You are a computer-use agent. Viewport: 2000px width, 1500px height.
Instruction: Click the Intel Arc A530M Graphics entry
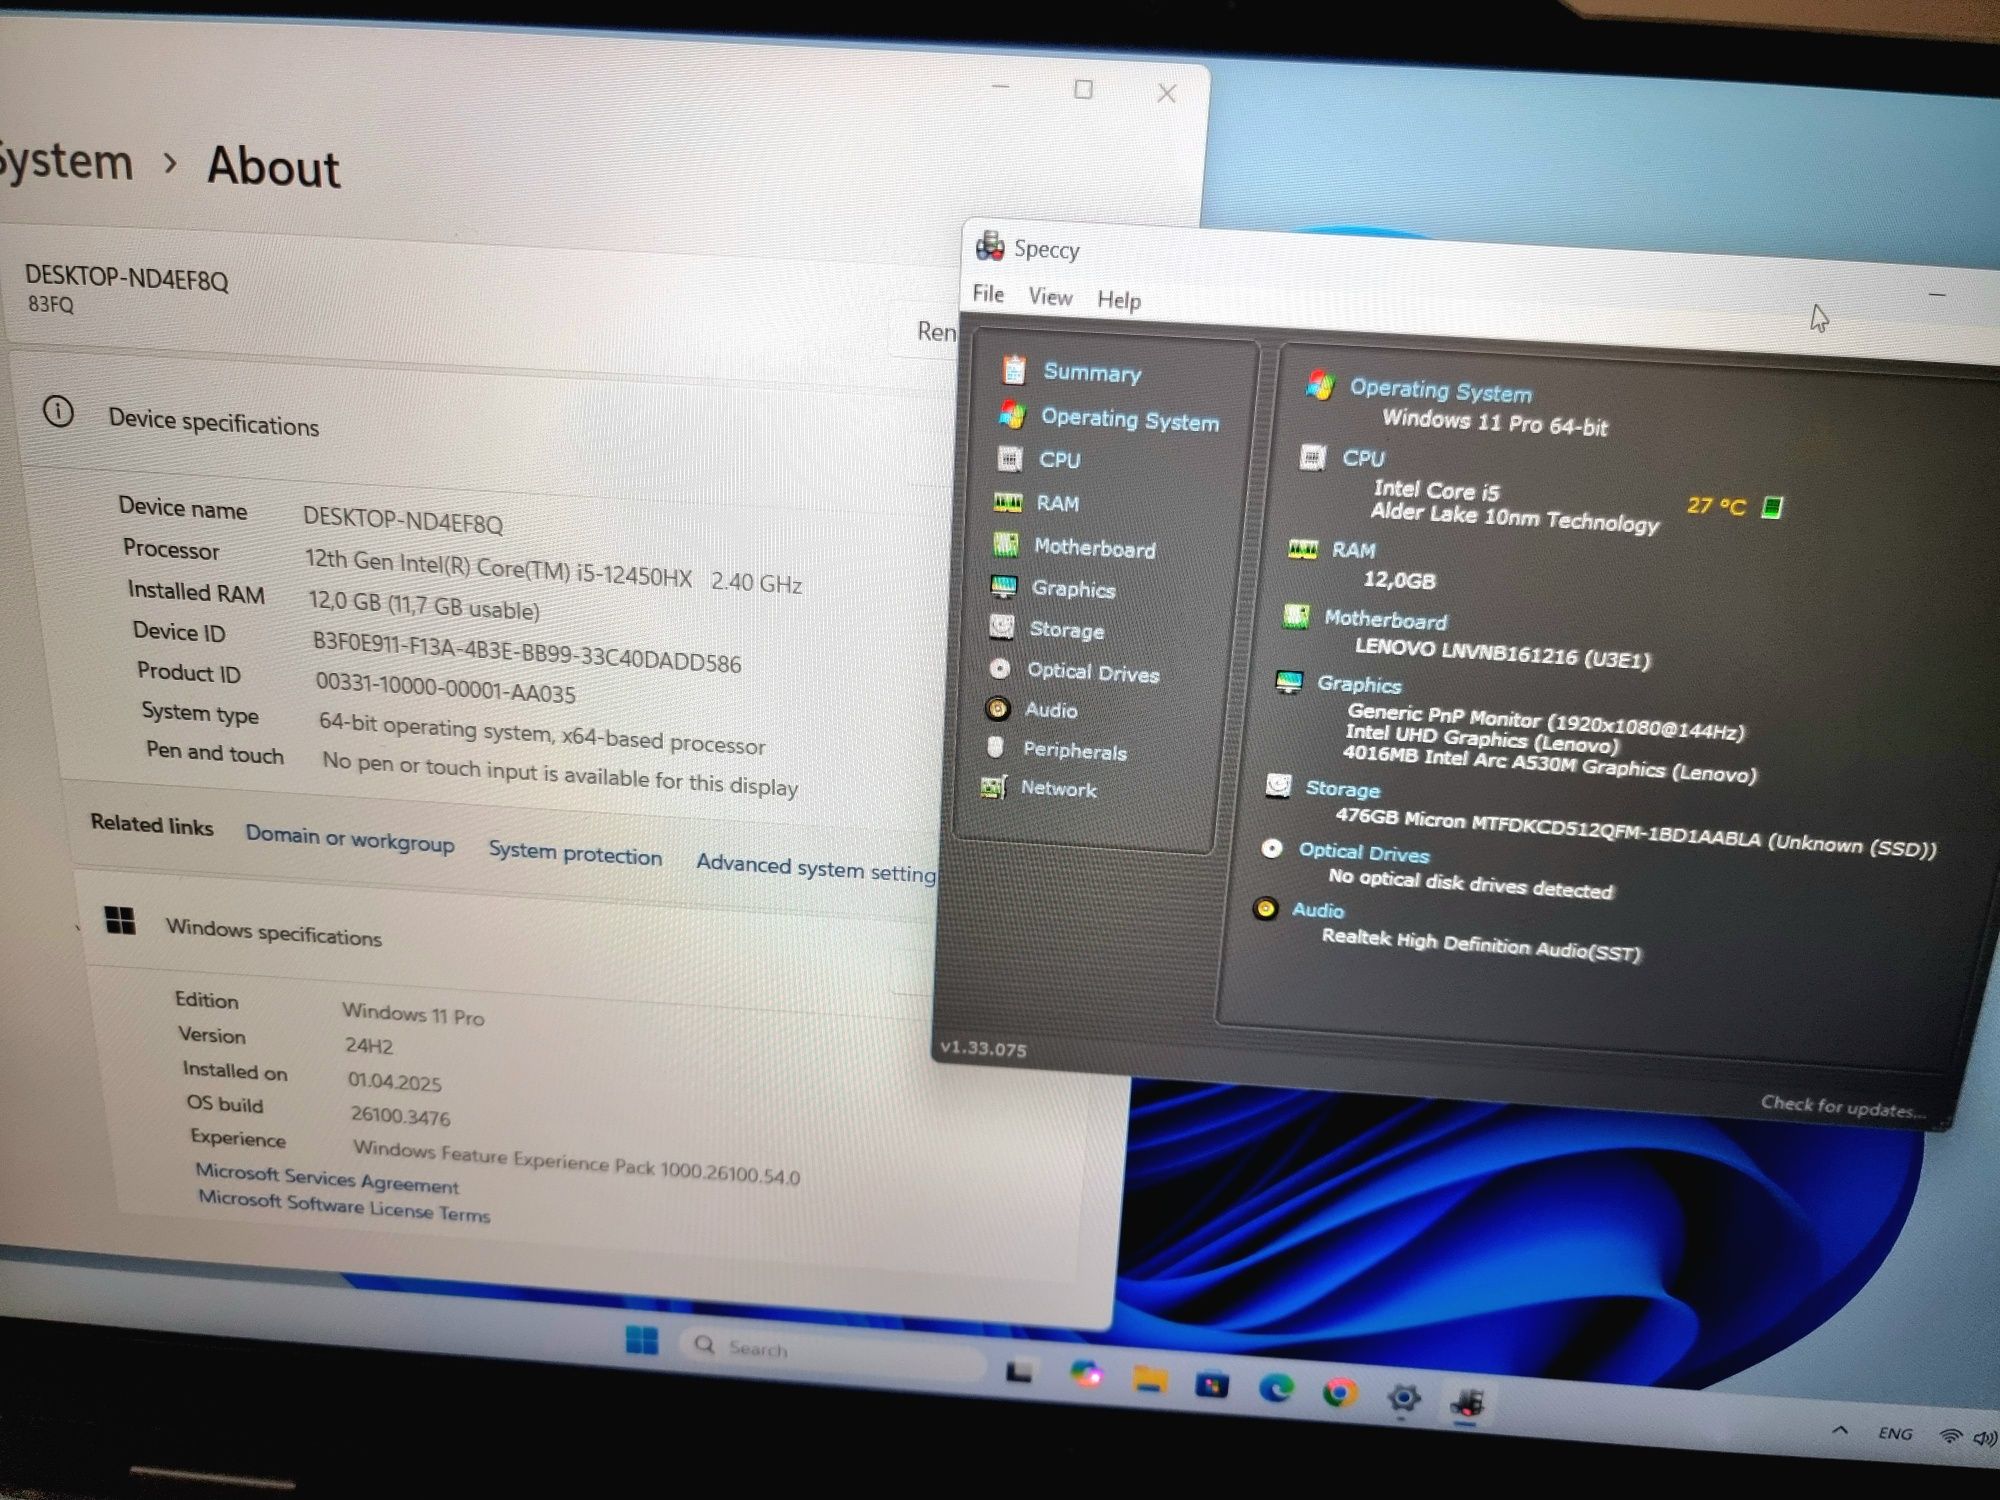tap(1549, 766)
